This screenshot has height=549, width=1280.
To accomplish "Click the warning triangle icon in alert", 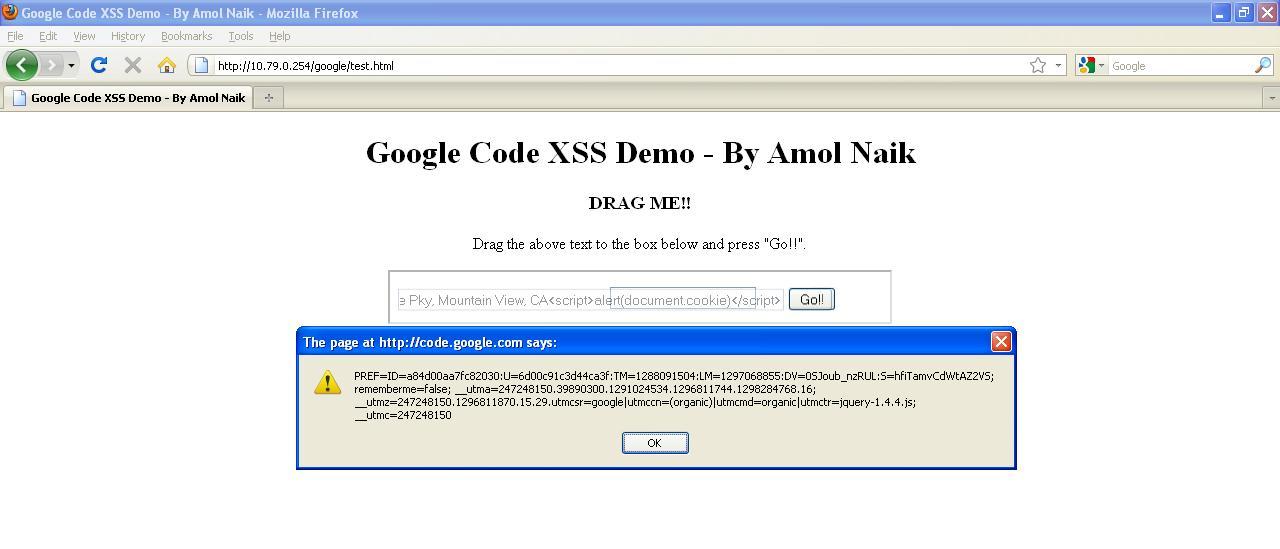I will click(x=328, y=382).
